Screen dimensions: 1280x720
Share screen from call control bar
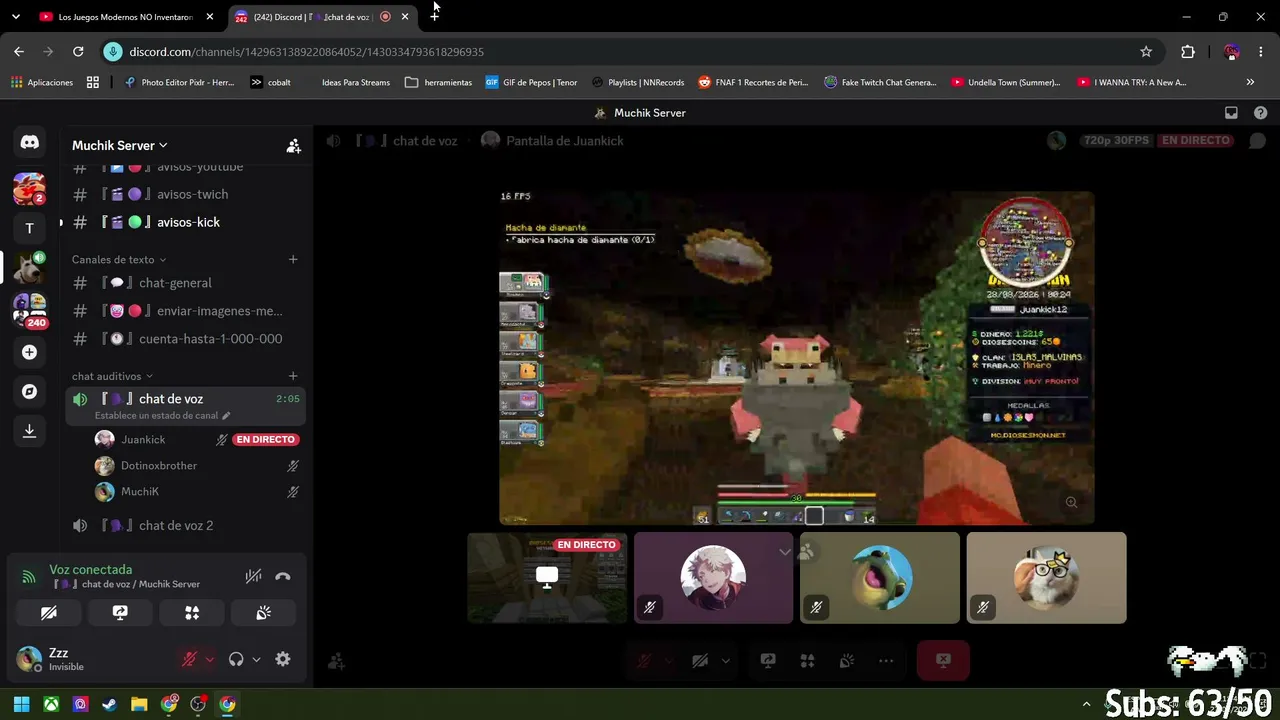[x=768, y=660]
